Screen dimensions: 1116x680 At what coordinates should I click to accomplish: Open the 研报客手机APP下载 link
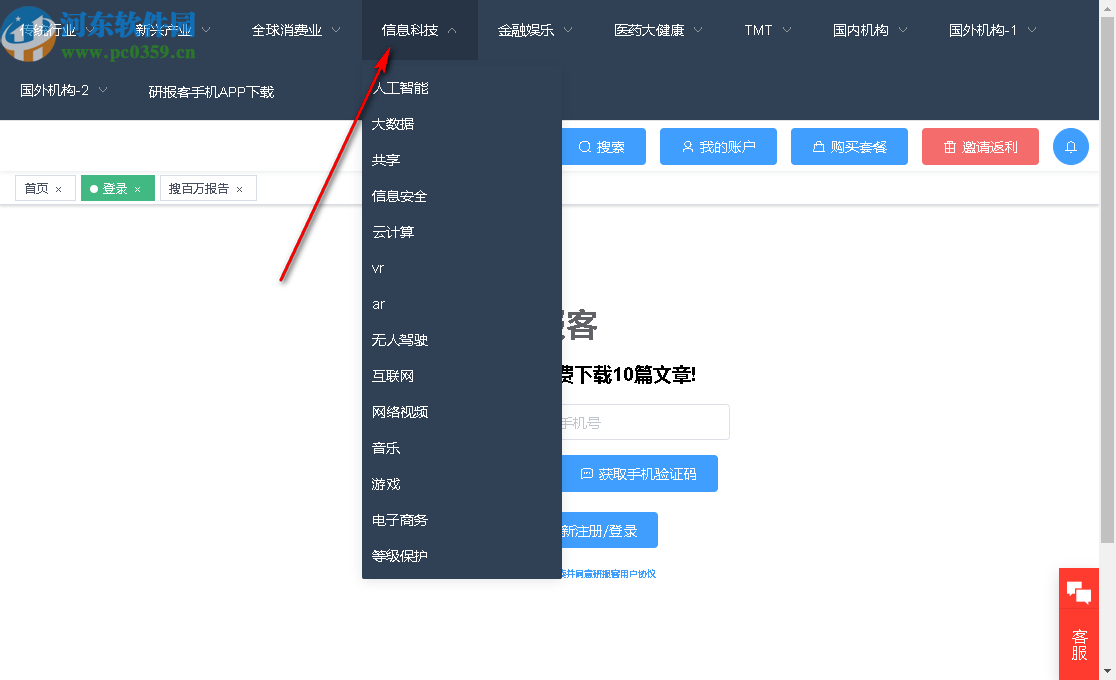pos(210,90)
